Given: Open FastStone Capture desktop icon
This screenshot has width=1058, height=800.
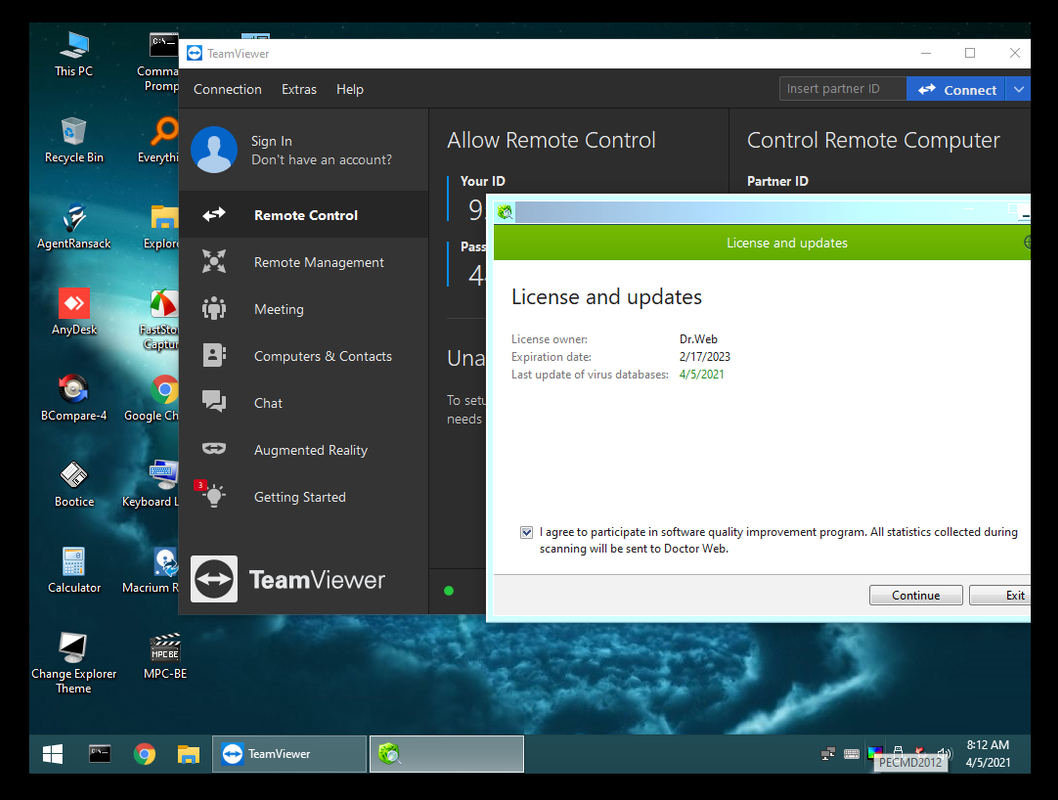Looking at the screenshot, I should click(x=161, y=320).
